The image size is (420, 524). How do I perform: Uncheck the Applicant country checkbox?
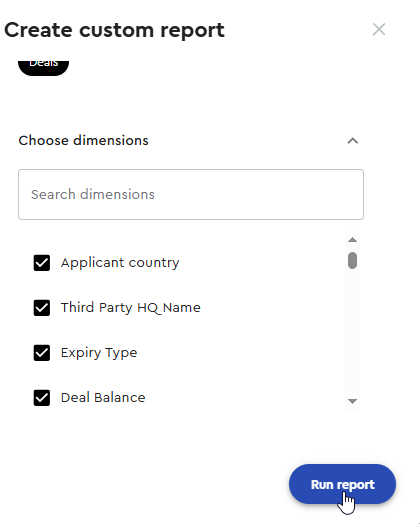coord(42,263)
